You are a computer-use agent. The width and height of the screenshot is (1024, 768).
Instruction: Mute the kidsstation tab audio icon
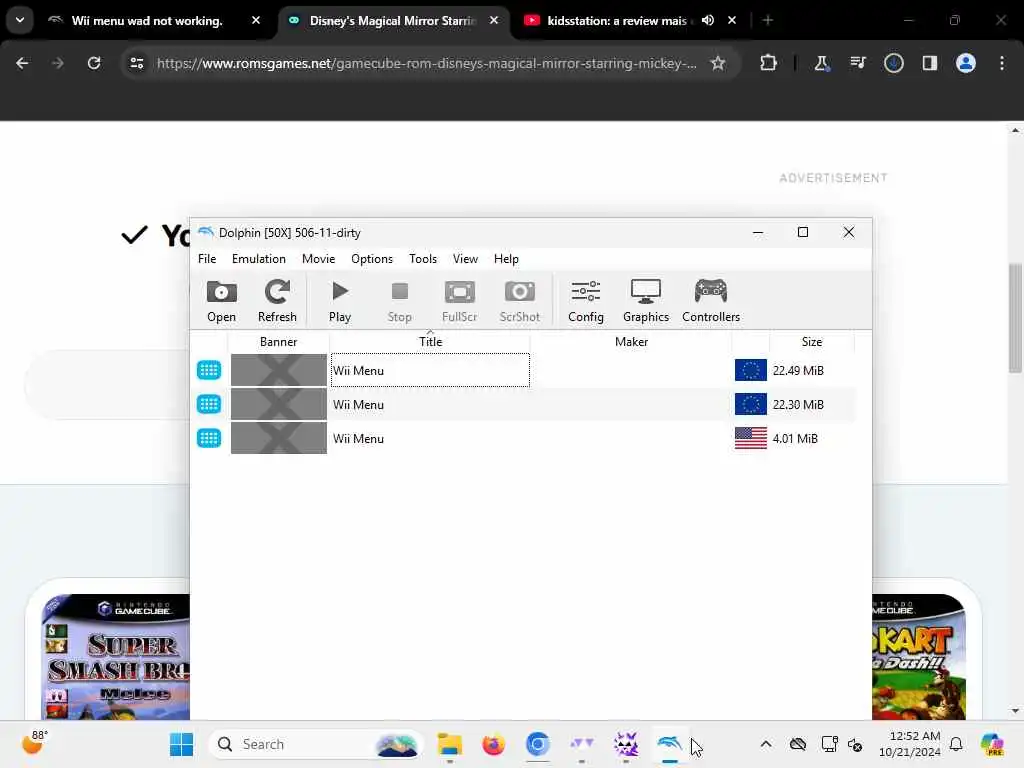[708, 21]
